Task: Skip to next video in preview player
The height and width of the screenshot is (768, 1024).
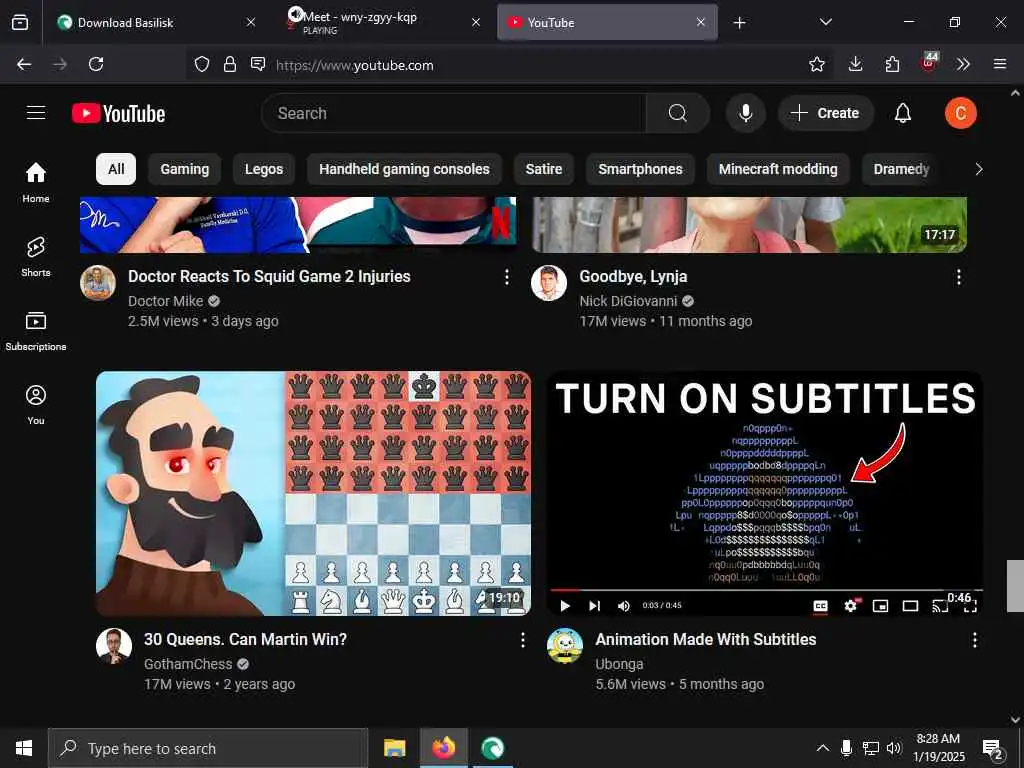Action: (594, 606)
